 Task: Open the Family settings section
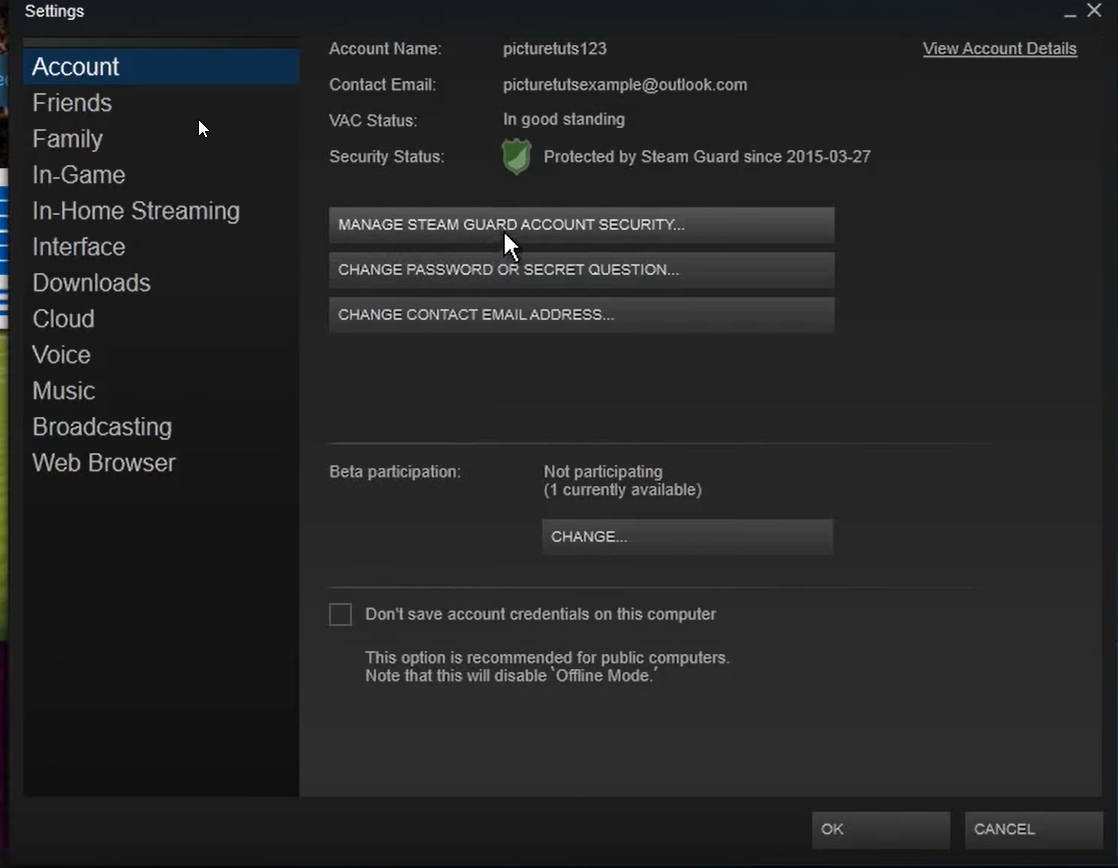pyautogui.click(x=67, y=138)
